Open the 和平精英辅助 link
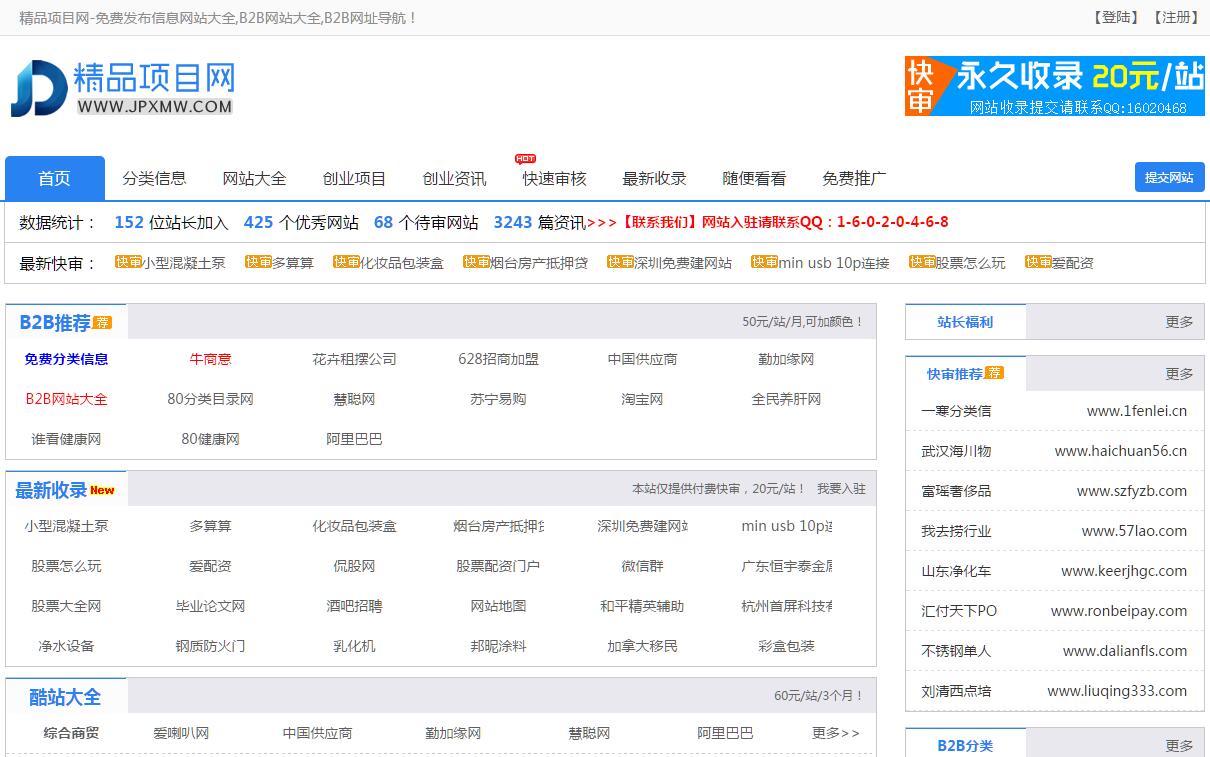The height and width of the screenshot is (757, 1210). pos(642,606)
